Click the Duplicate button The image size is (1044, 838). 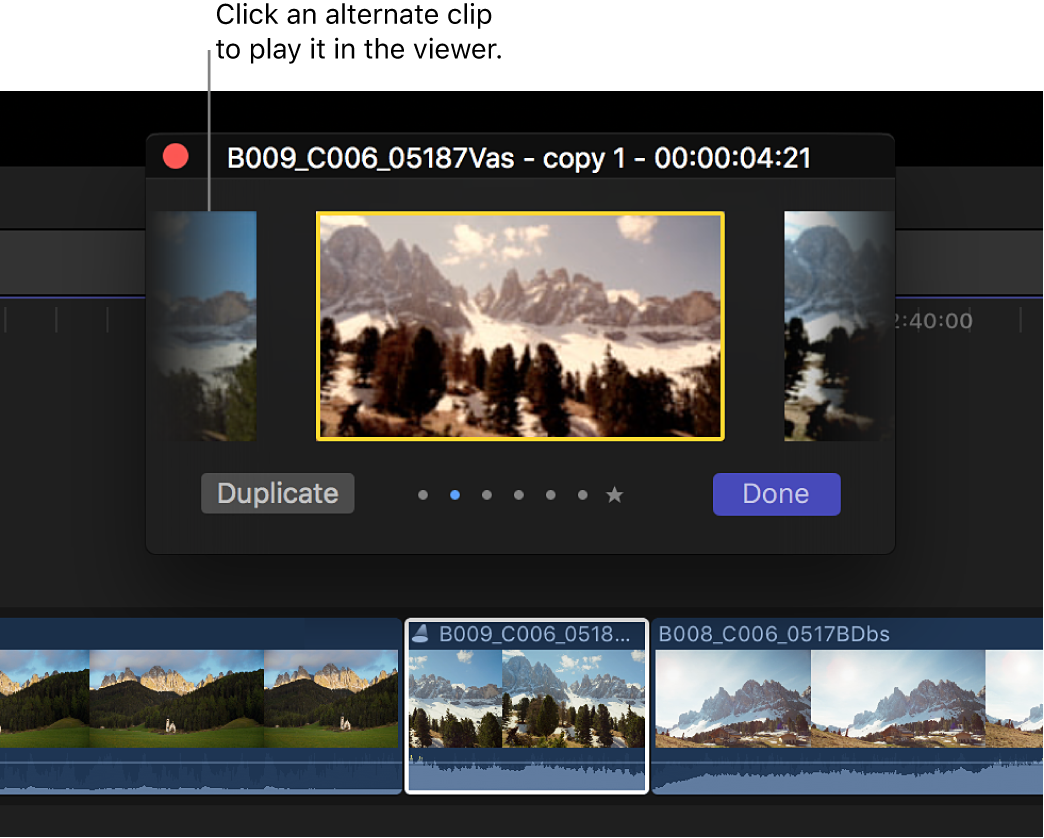click(x=277, y=493)
